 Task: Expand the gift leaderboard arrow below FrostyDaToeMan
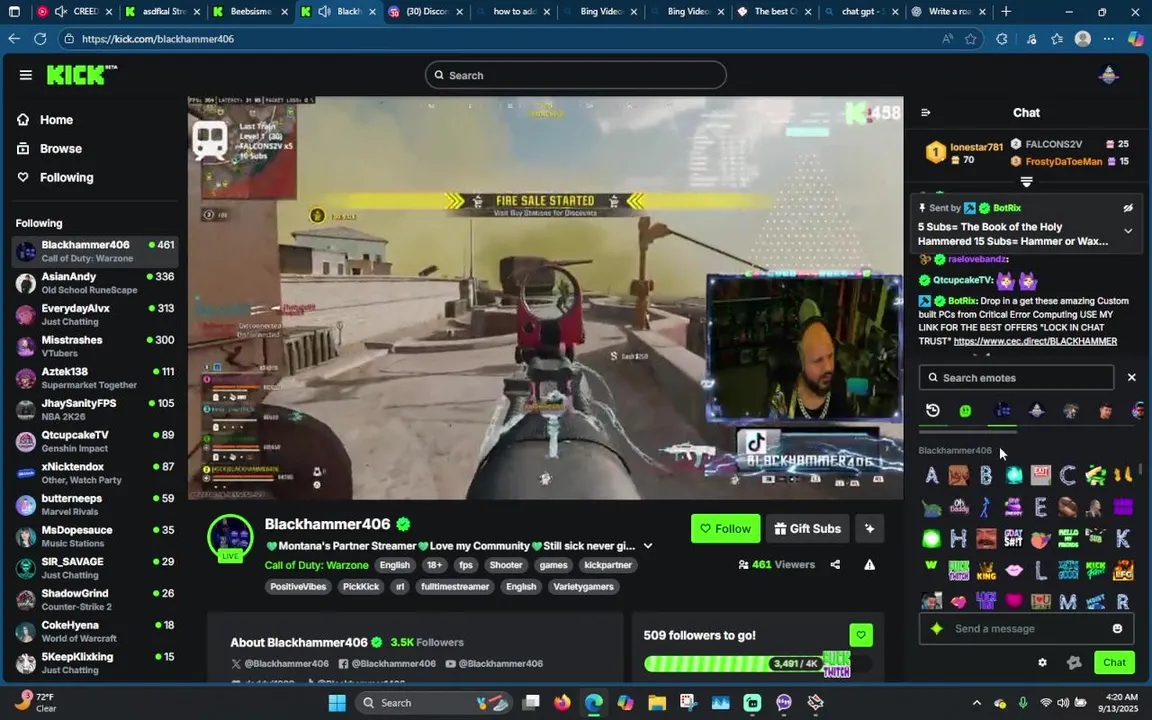1026,181
